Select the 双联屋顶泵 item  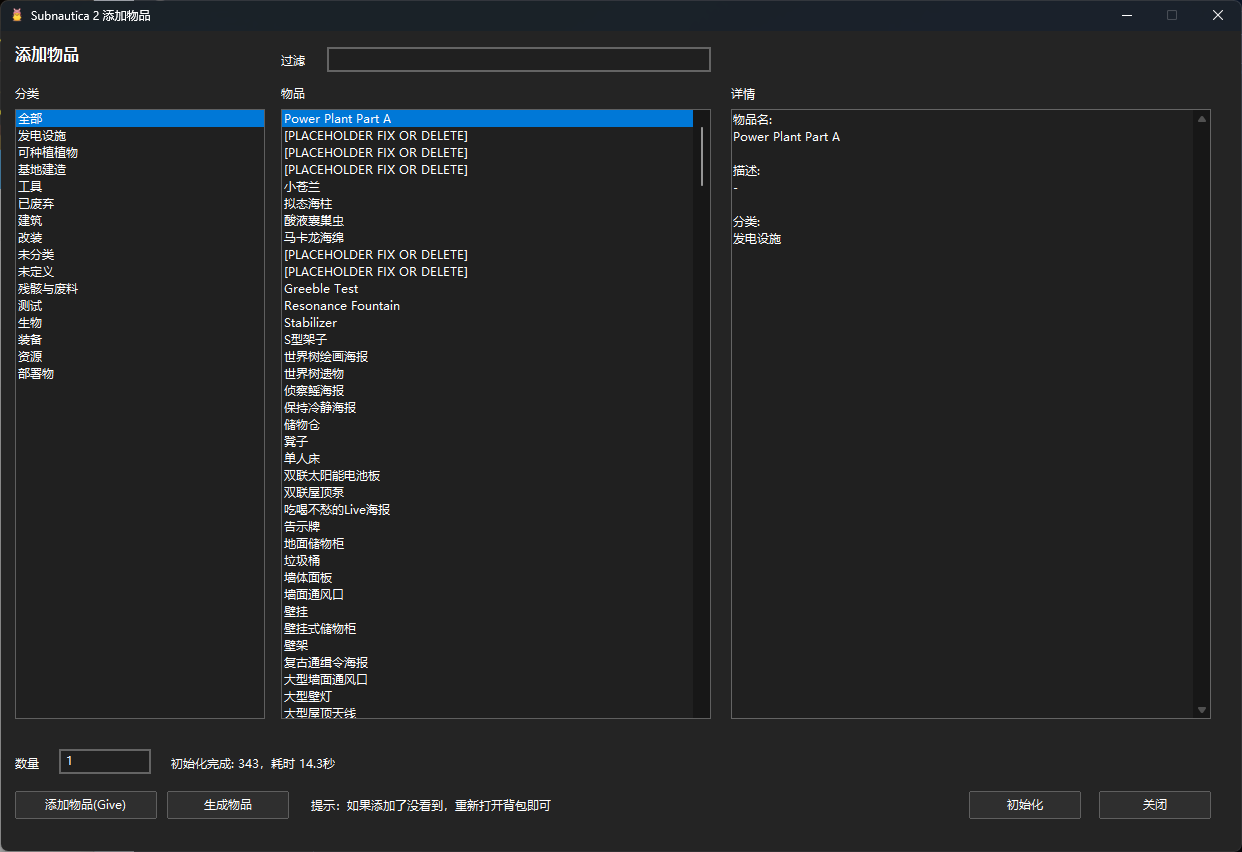[487, 492]
